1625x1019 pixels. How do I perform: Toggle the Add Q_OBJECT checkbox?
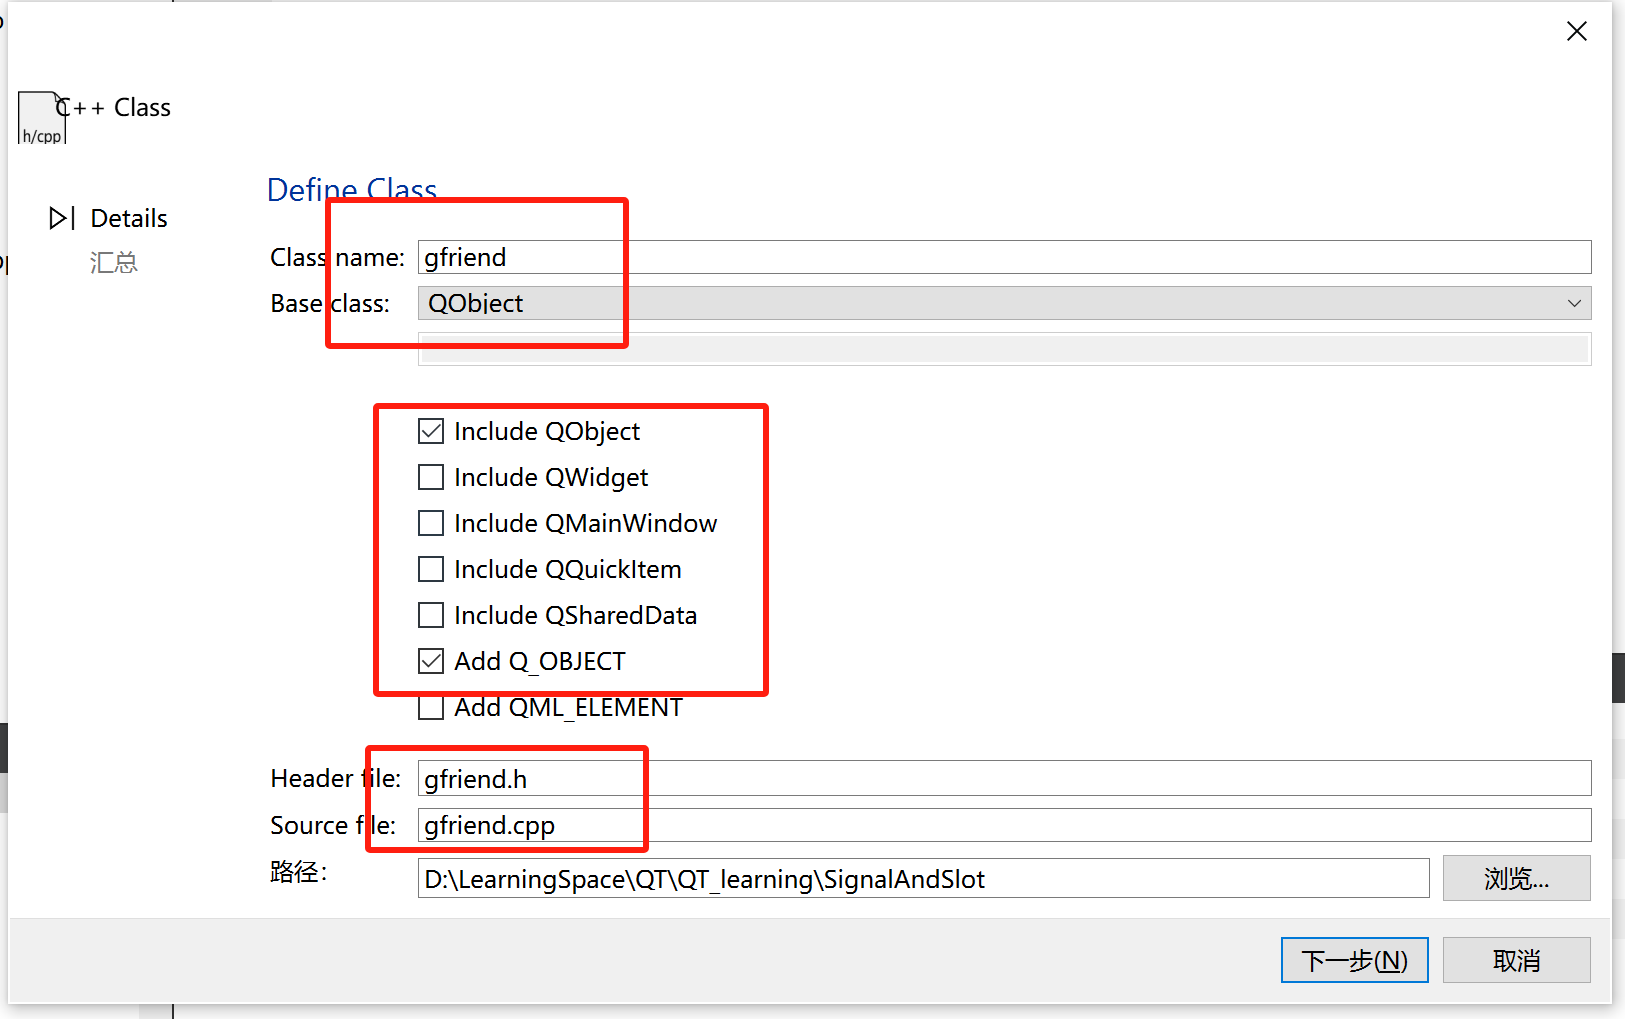tap(431, 661)
